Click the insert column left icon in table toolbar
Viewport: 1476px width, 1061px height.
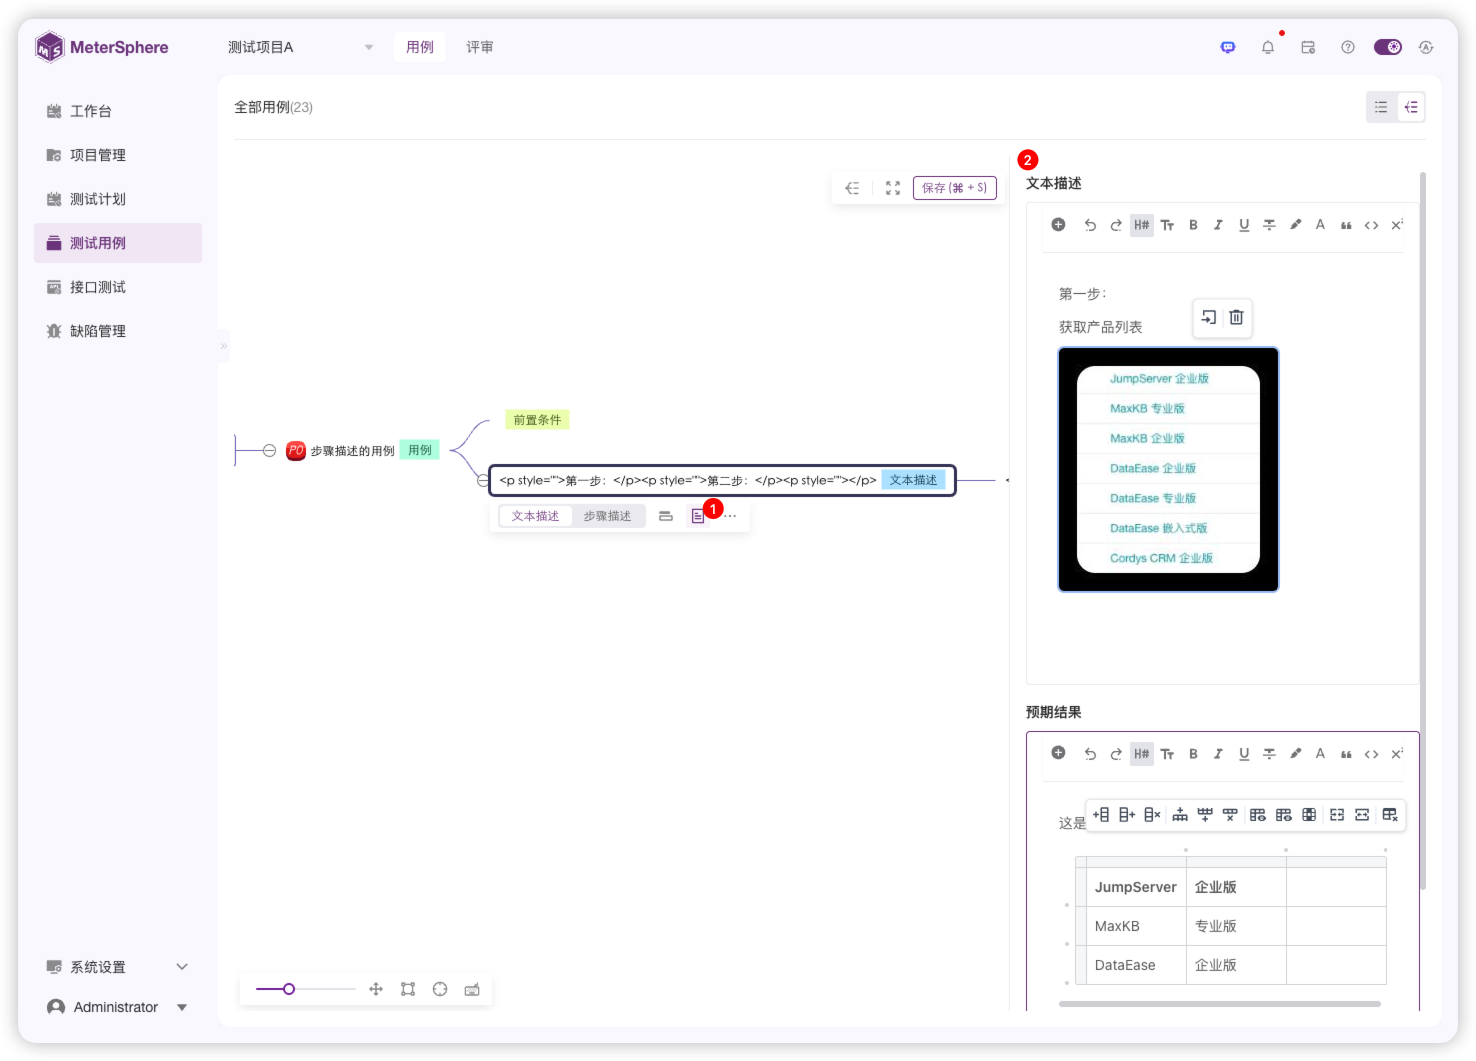tap(1100, 814)
